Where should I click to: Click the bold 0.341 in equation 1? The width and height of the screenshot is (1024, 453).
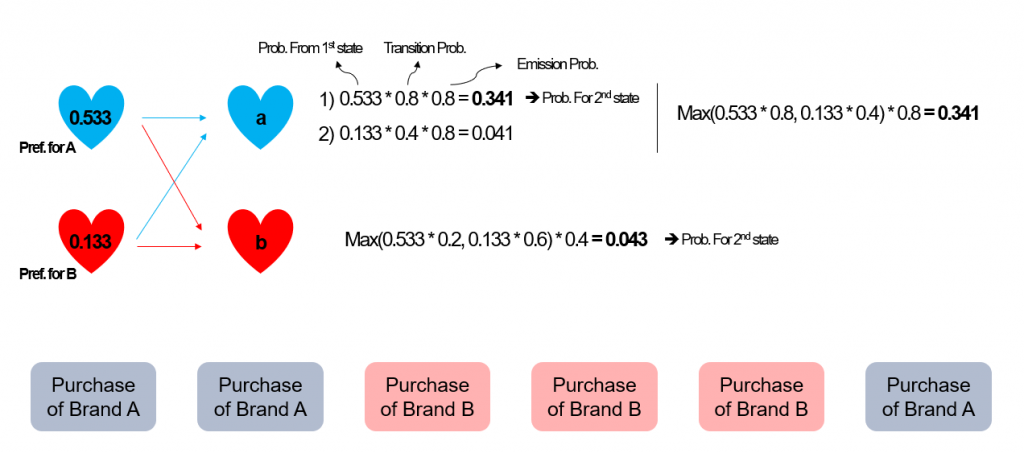click(492, 101)
